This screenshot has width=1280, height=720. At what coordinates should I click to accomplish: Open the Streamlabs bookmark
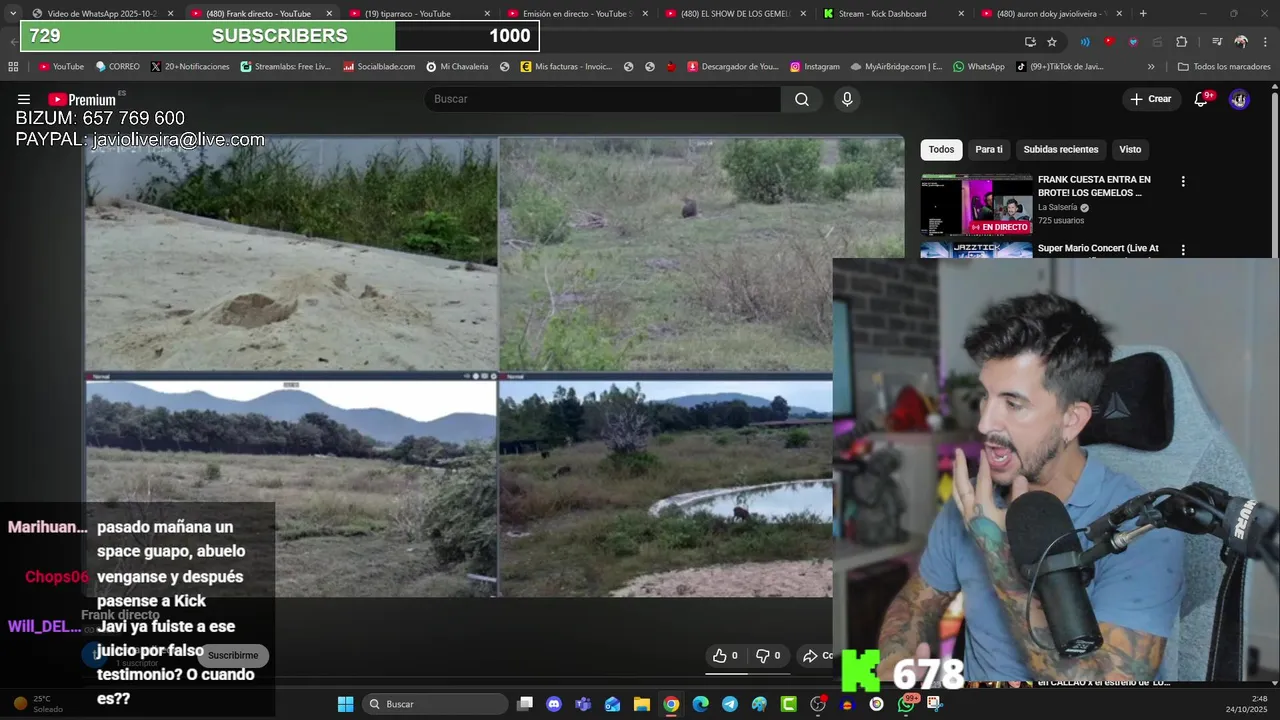point(285,67)
